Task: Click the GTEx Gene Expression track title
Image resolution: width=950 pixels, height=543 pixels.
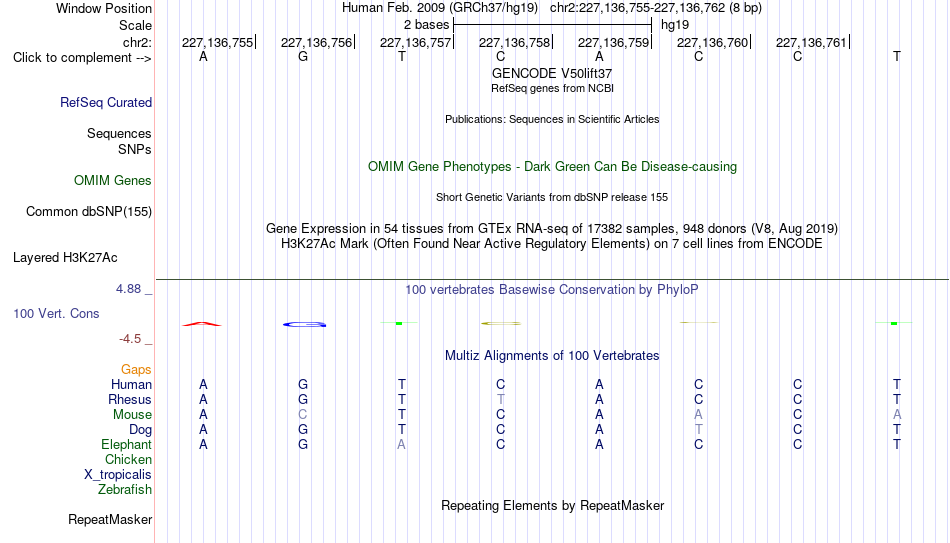Action: point(552,228)
